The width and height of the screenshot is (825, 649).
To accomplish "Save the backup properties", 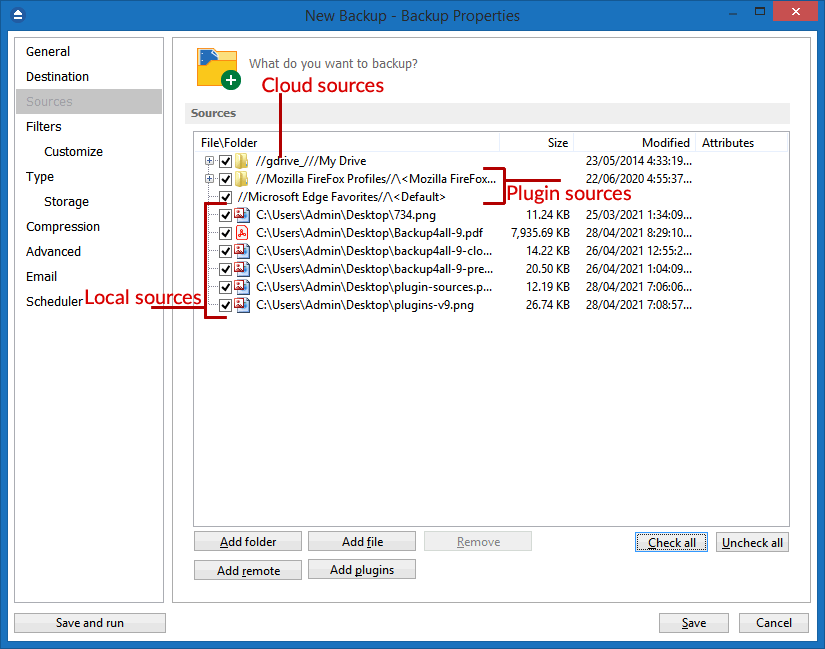I will tap(694, 623).
